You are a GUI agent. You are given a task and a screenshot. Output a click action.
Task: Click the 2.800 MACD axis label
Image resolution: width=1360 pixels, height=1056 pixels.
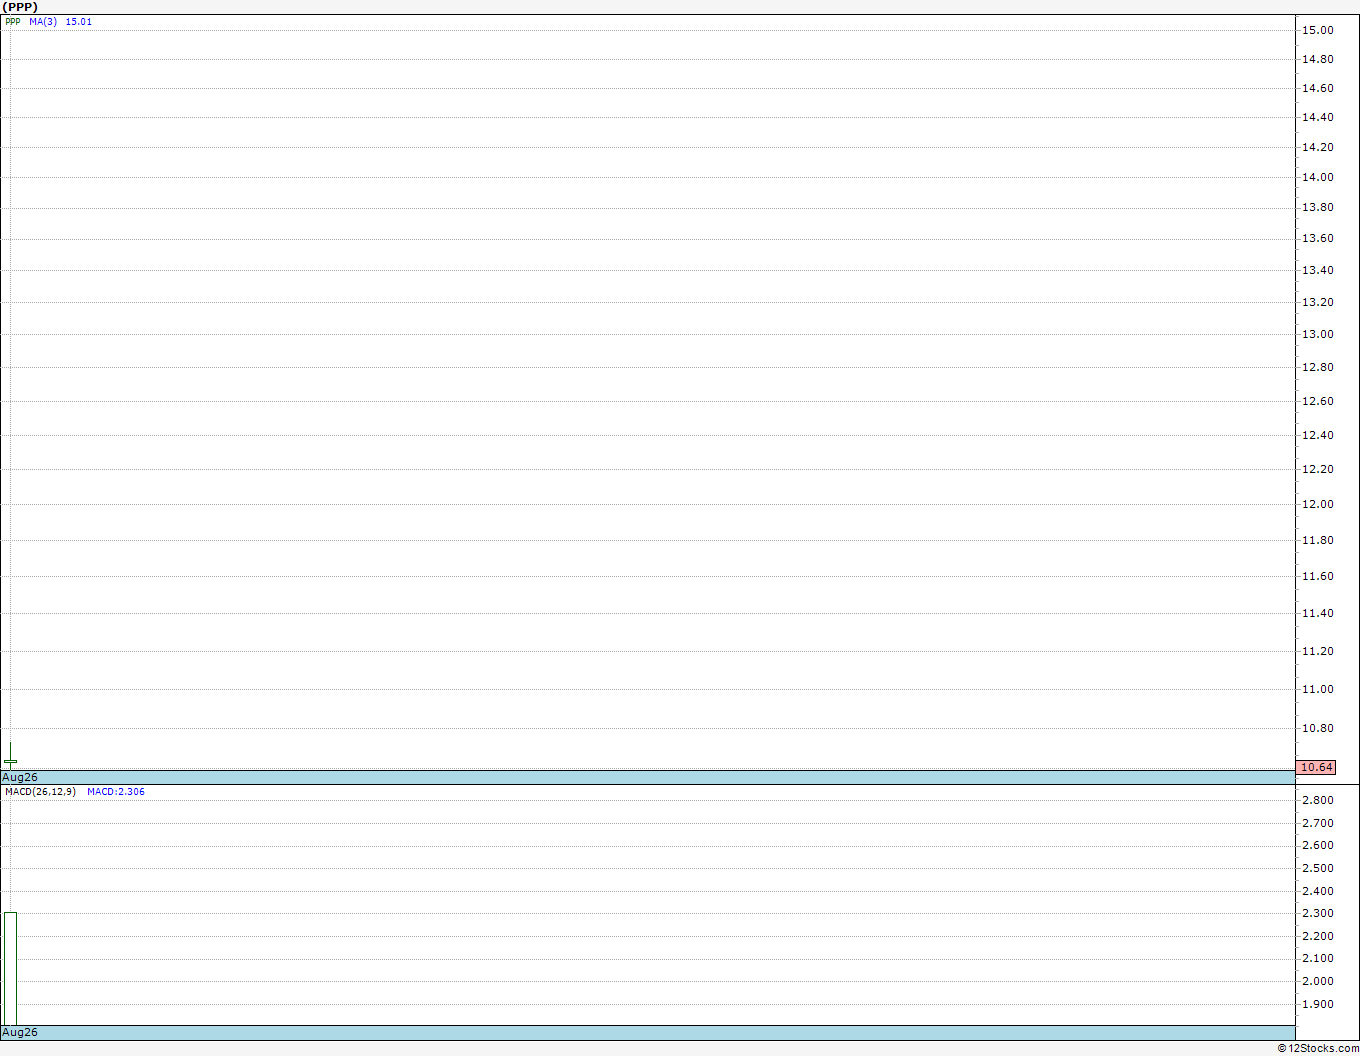(1317, 800)
